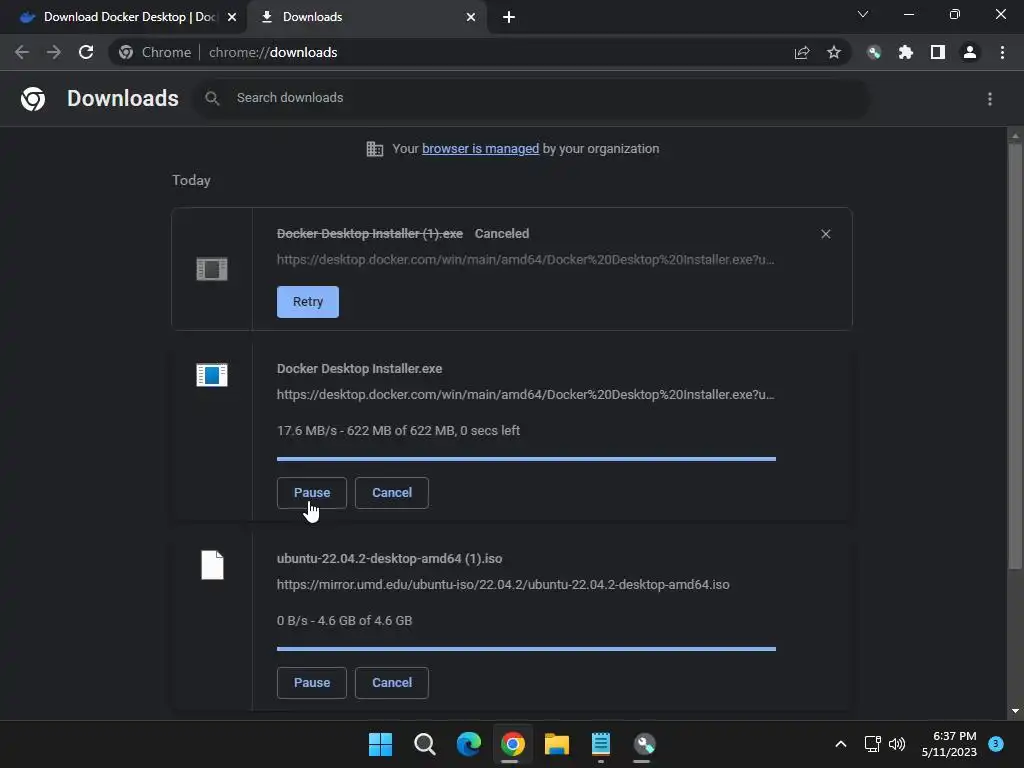
Task: Open the wrench app in the taskbar
Action: click(x=645, y=744)
